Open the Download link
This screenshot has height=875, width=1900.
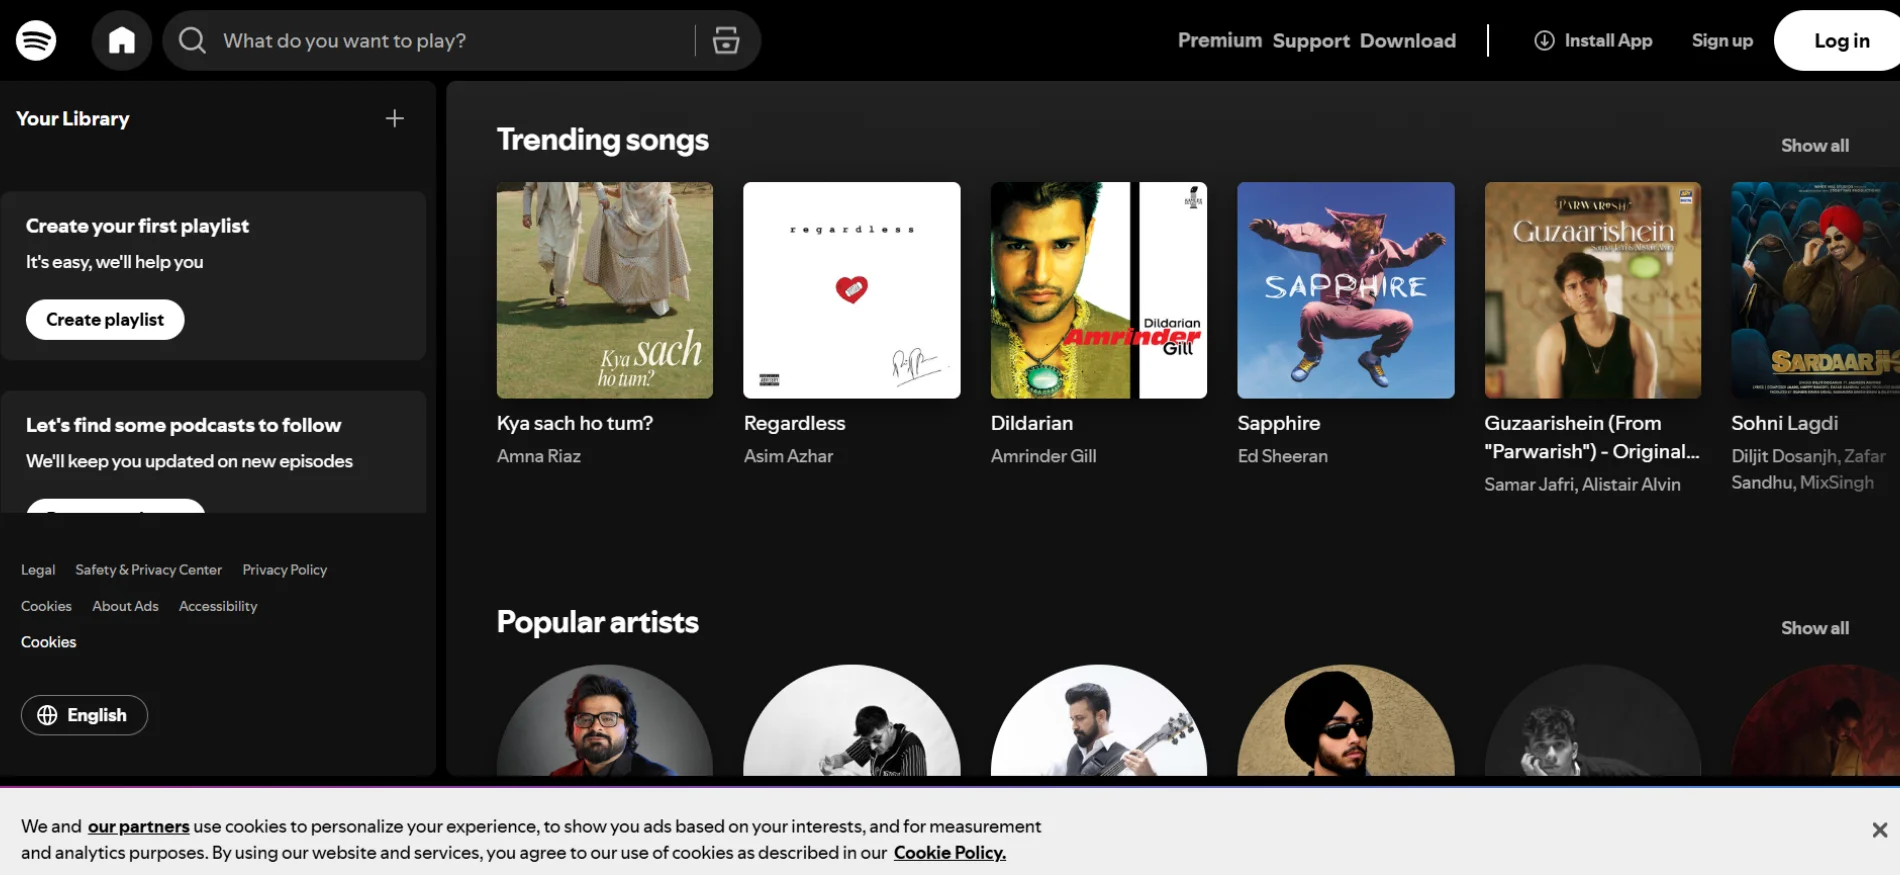click(1407, 41)
